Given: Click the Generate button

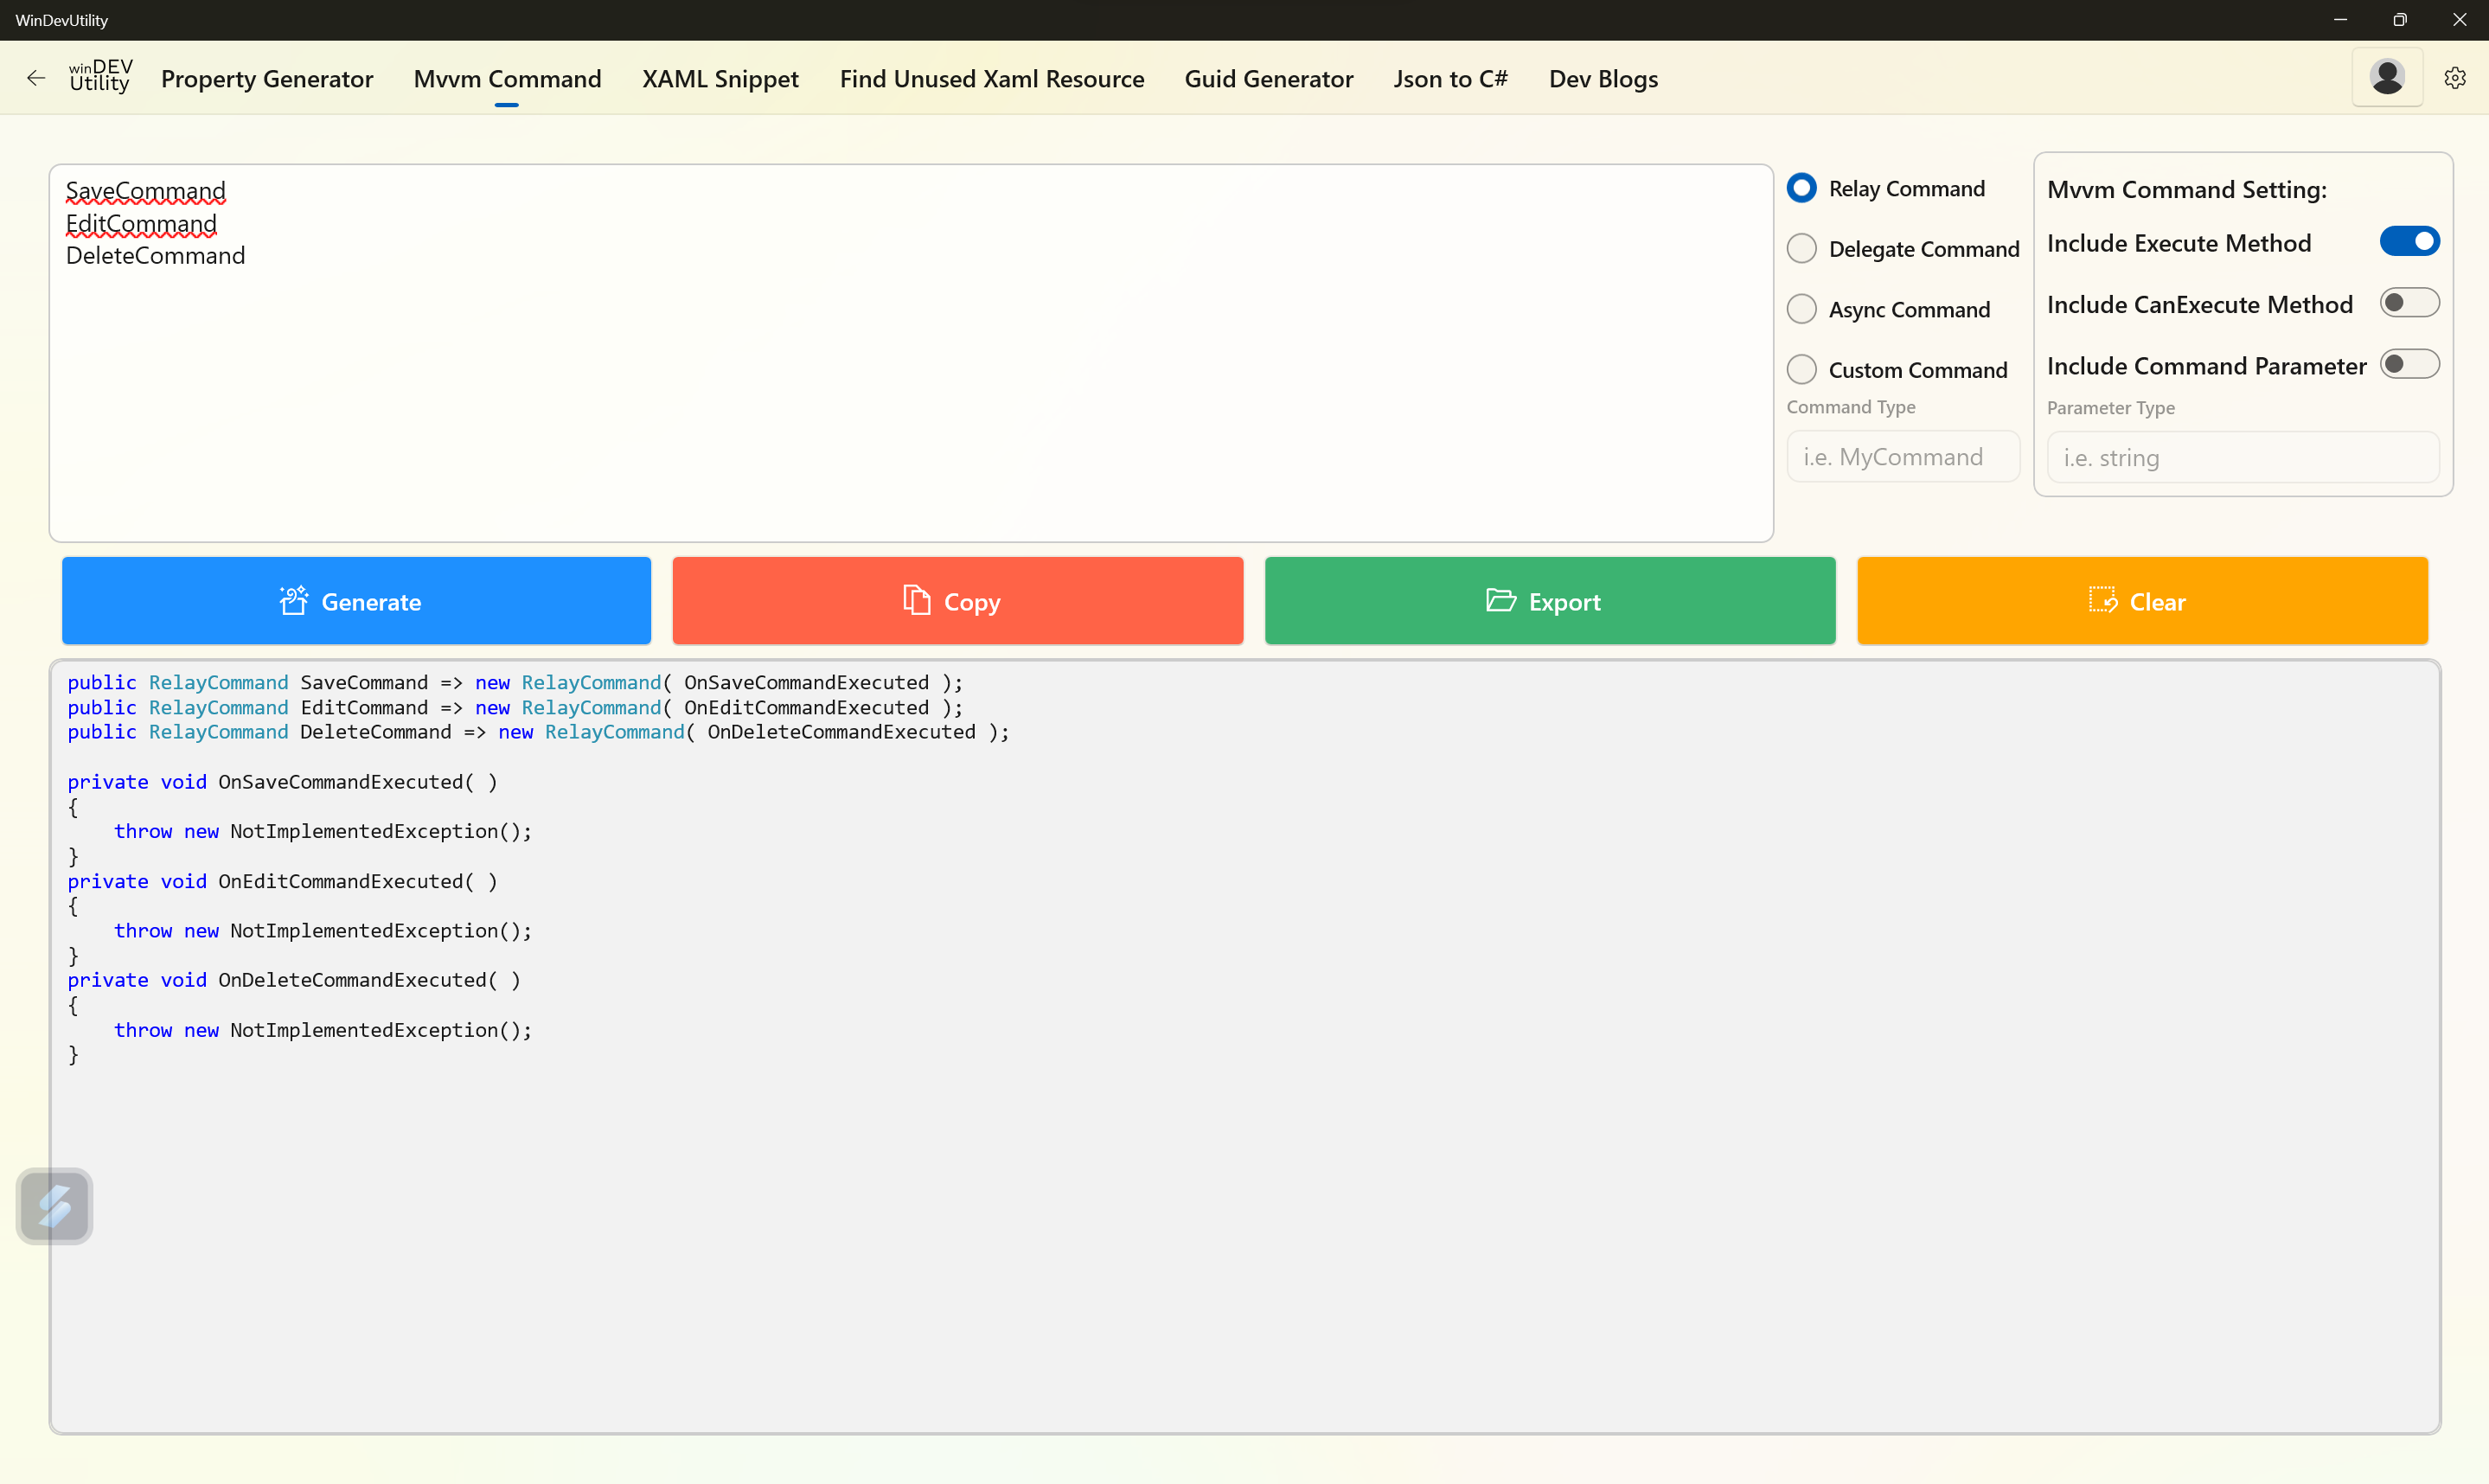Looking at the screenshot, I should [356, 601].
